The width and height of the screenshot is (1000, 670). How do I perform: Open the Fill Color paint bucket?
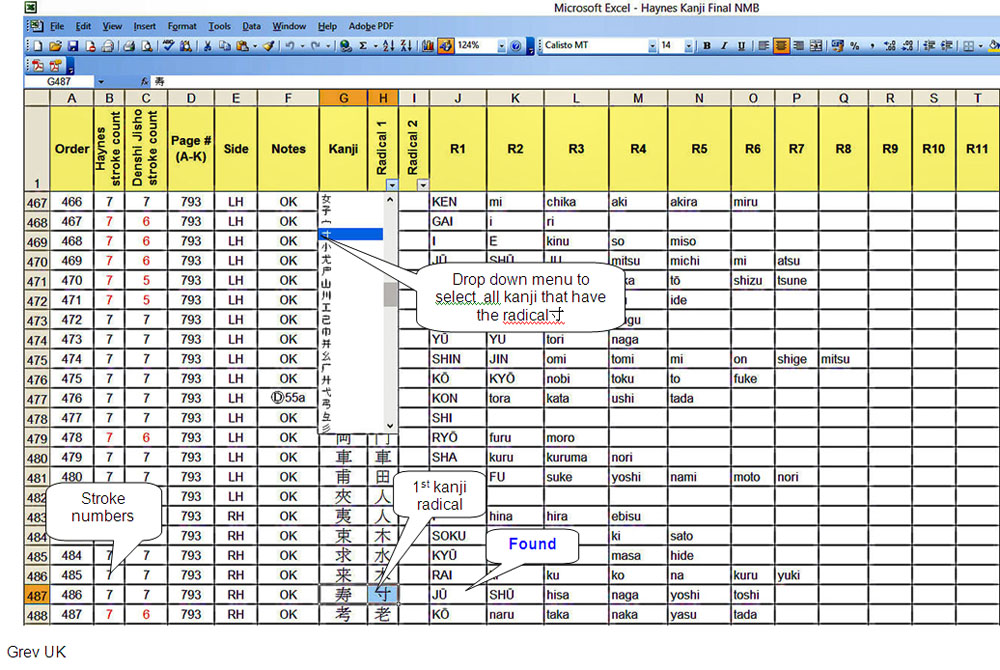point(993,46)
